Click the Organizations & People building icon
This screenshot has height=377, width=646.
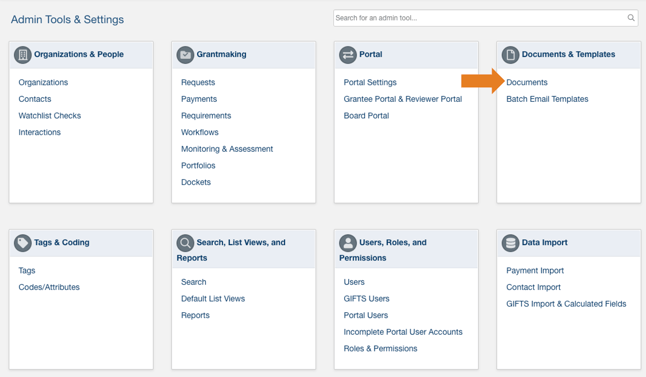23,55
